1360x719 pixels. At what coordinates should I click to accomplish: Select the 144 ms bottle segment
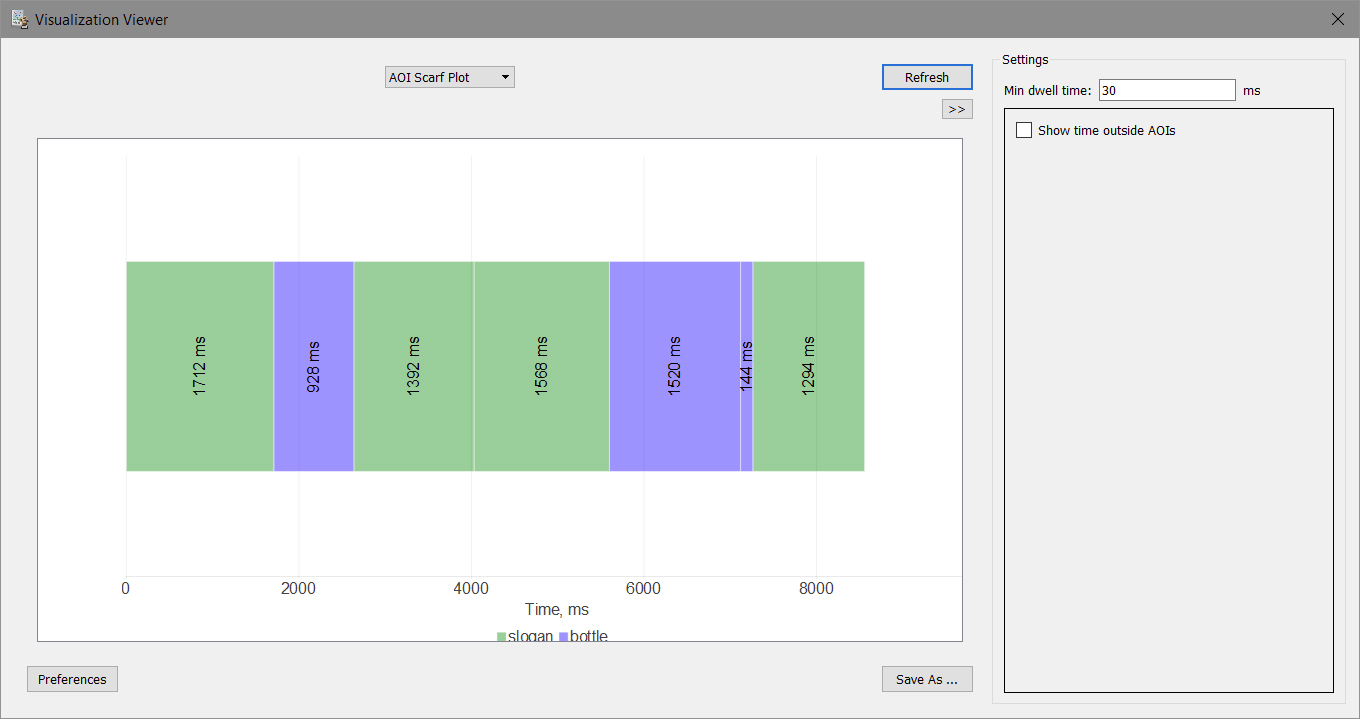[747, 366]
